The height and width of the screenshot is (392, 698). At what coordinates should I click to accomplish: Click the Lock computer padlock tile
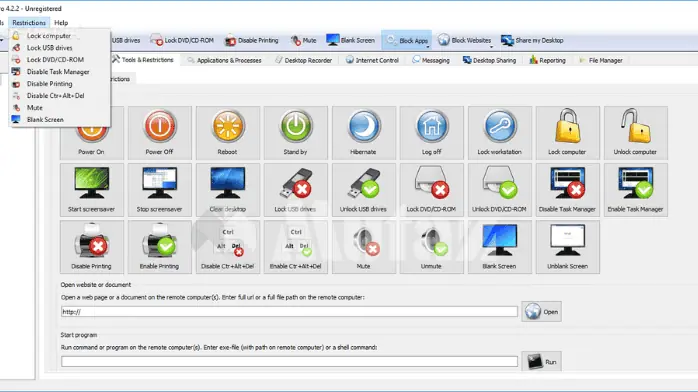point(568,133)
